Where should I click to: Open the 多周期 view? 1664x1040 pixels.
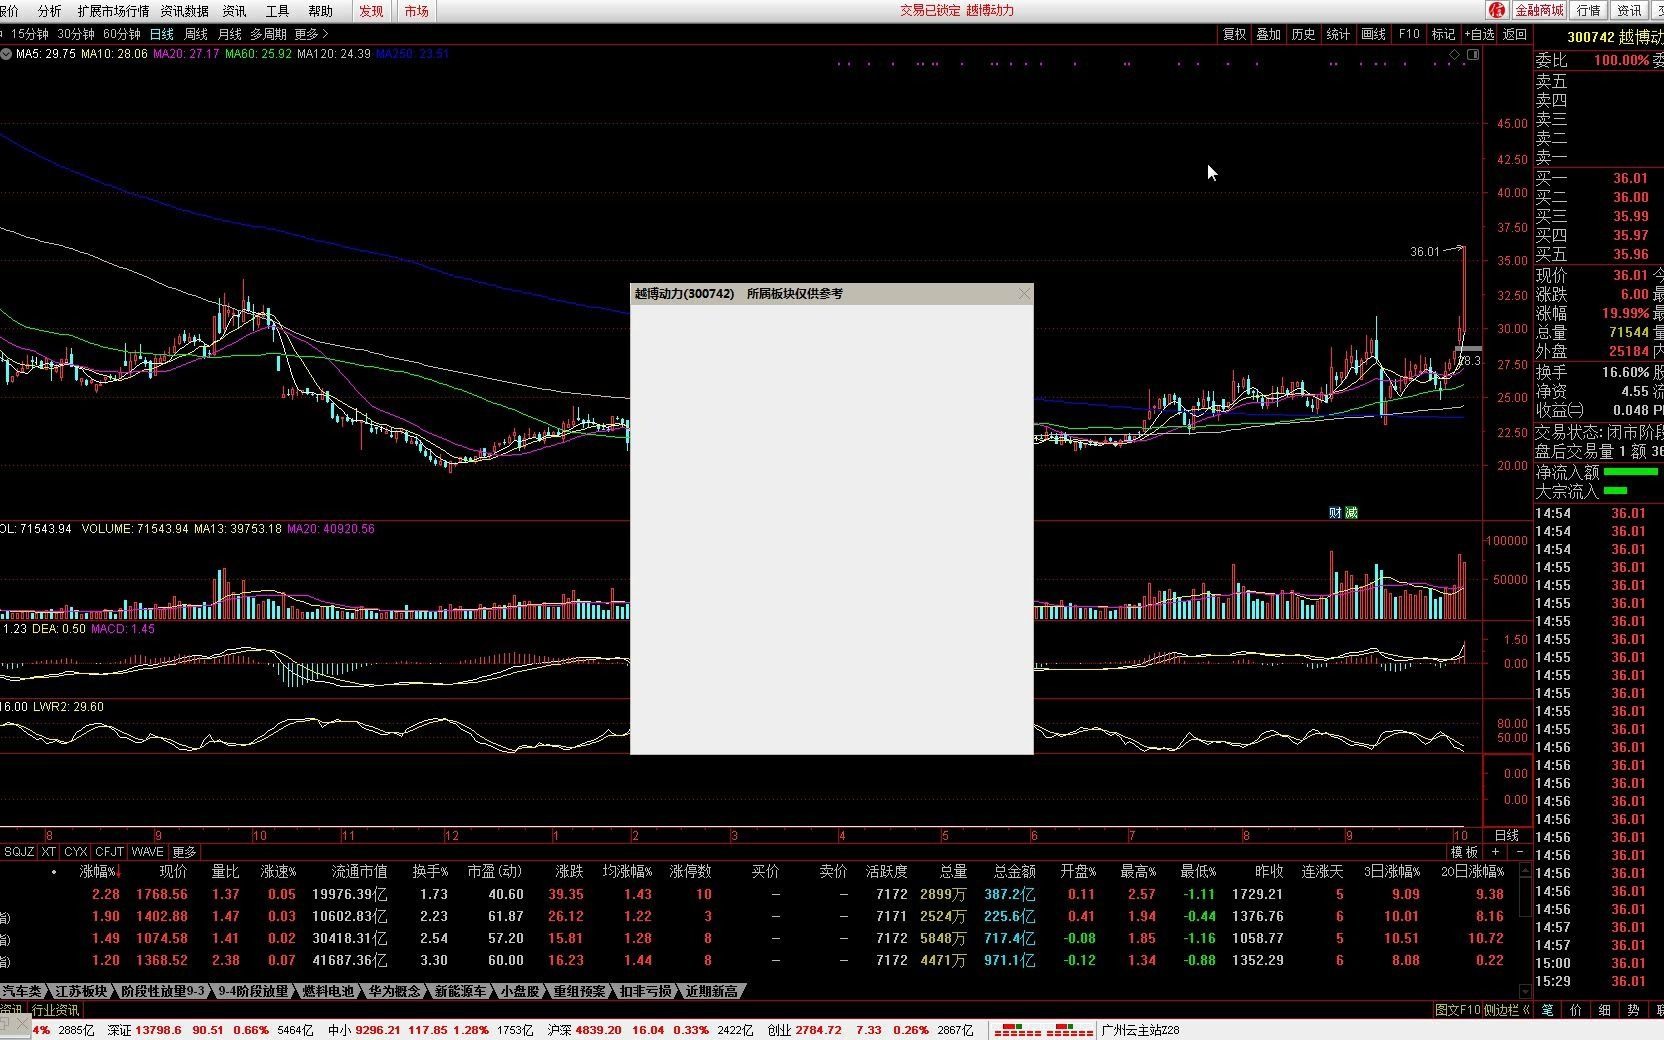click(x=268, y=34)
